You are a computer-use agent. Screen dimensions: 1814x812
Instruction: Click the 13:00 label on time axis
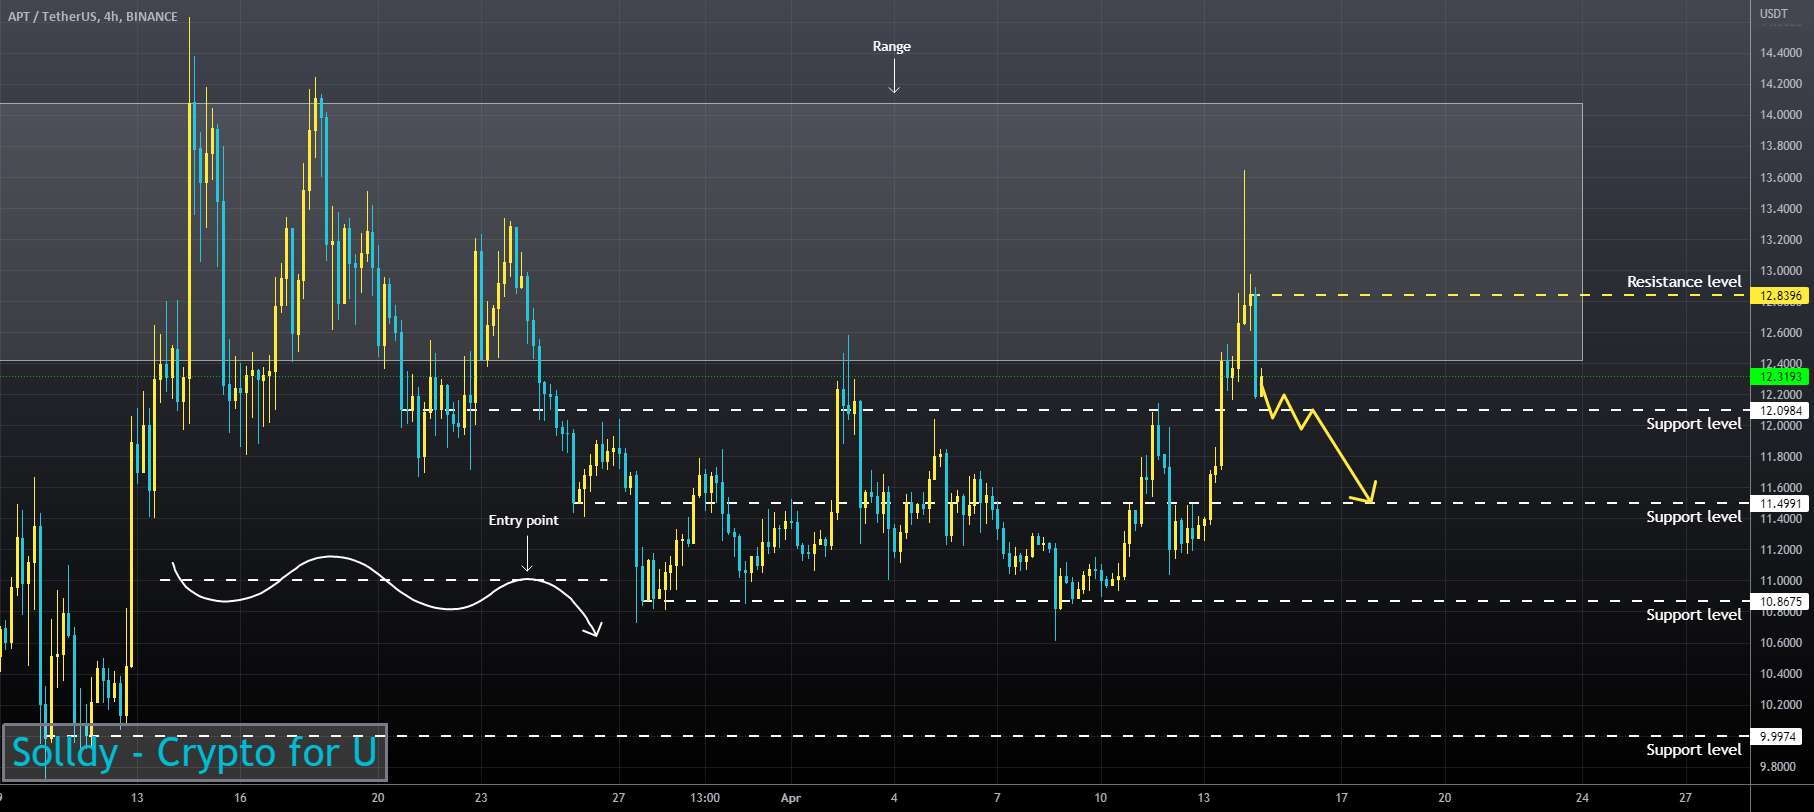point(705,798)
